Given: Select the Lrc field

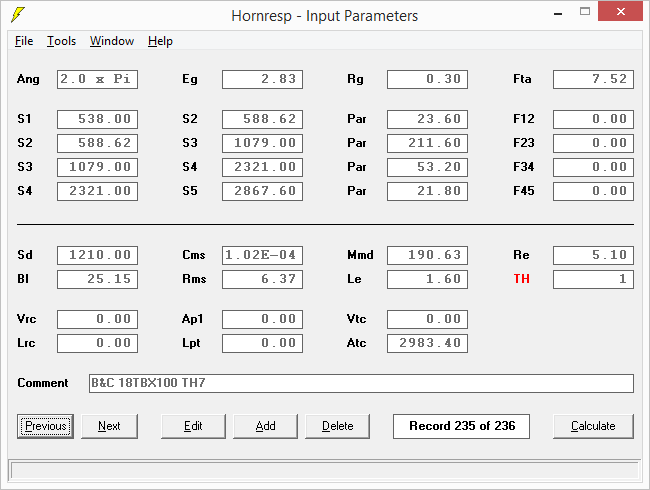Looking at the screenshot, I should pyautogui.click(x=97, y=343).
